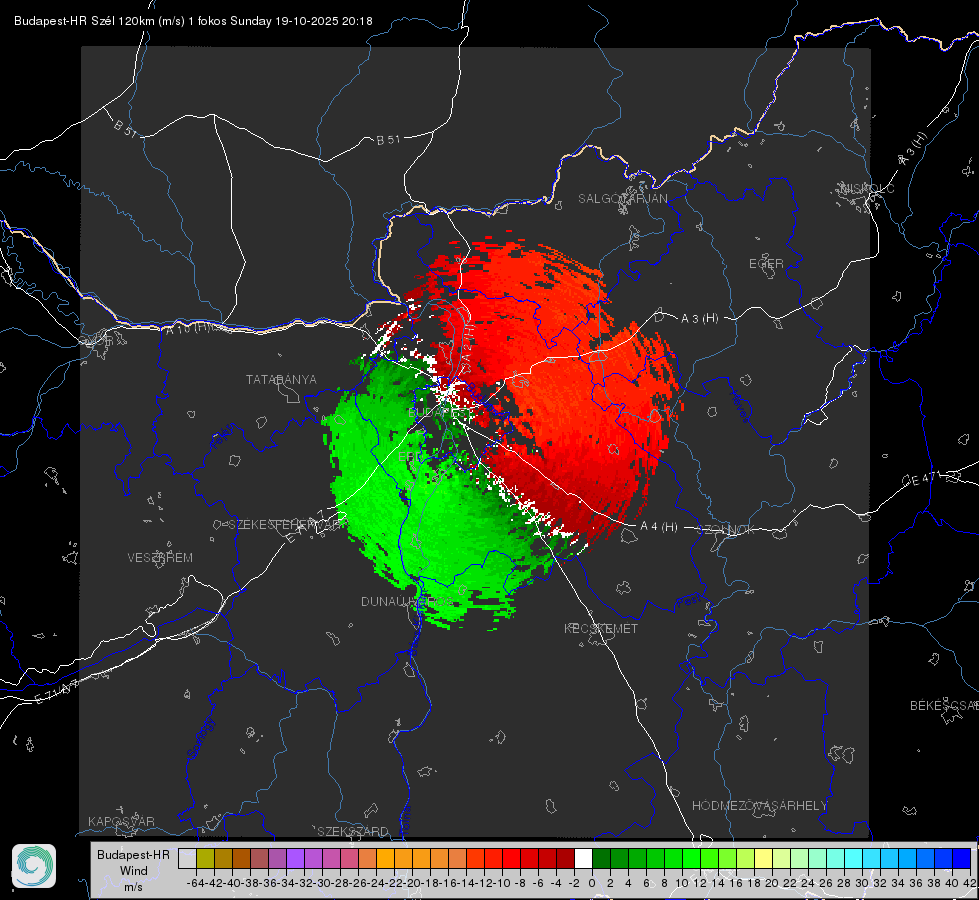Select the dark green swatch between 0 and 2
The image size is (979, 900).
(x=601, y=859)
